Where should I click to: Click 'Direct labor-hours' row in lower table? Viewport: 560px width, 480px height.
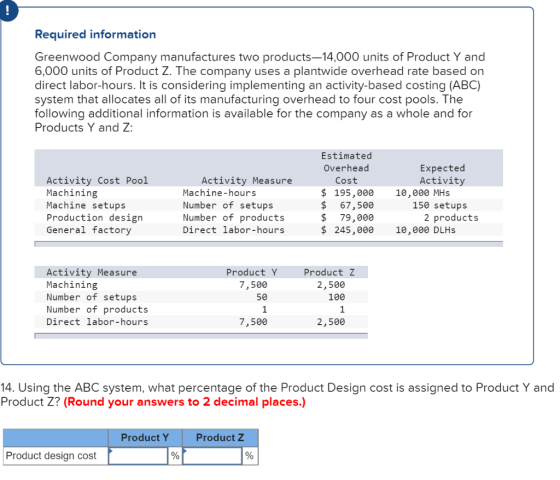[x=97, y=322]
